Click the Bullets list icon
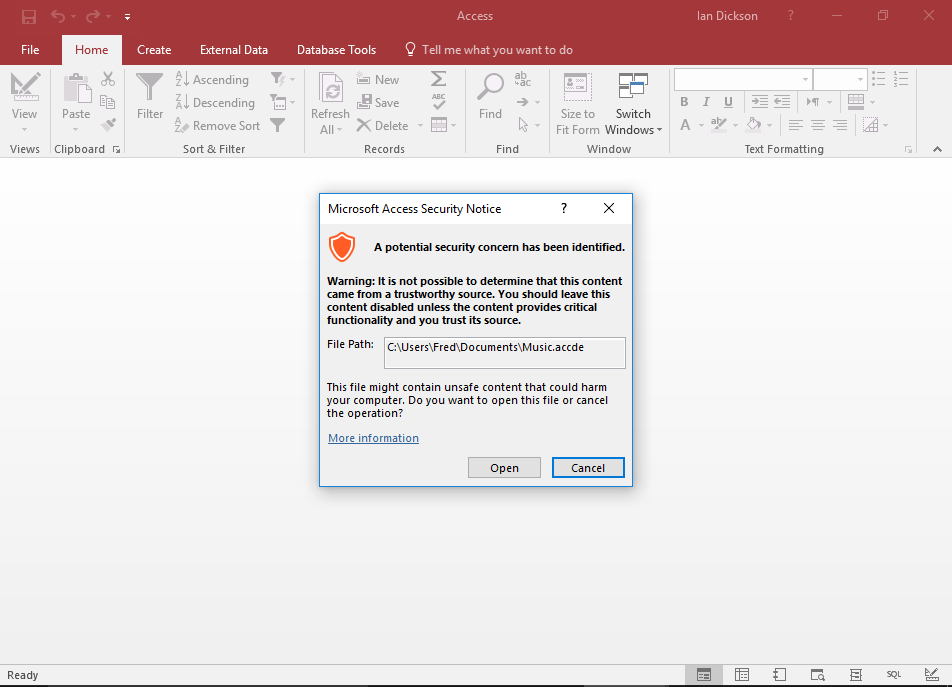The height and width of the screenshot is (687, 952). (x=879, y=79)
